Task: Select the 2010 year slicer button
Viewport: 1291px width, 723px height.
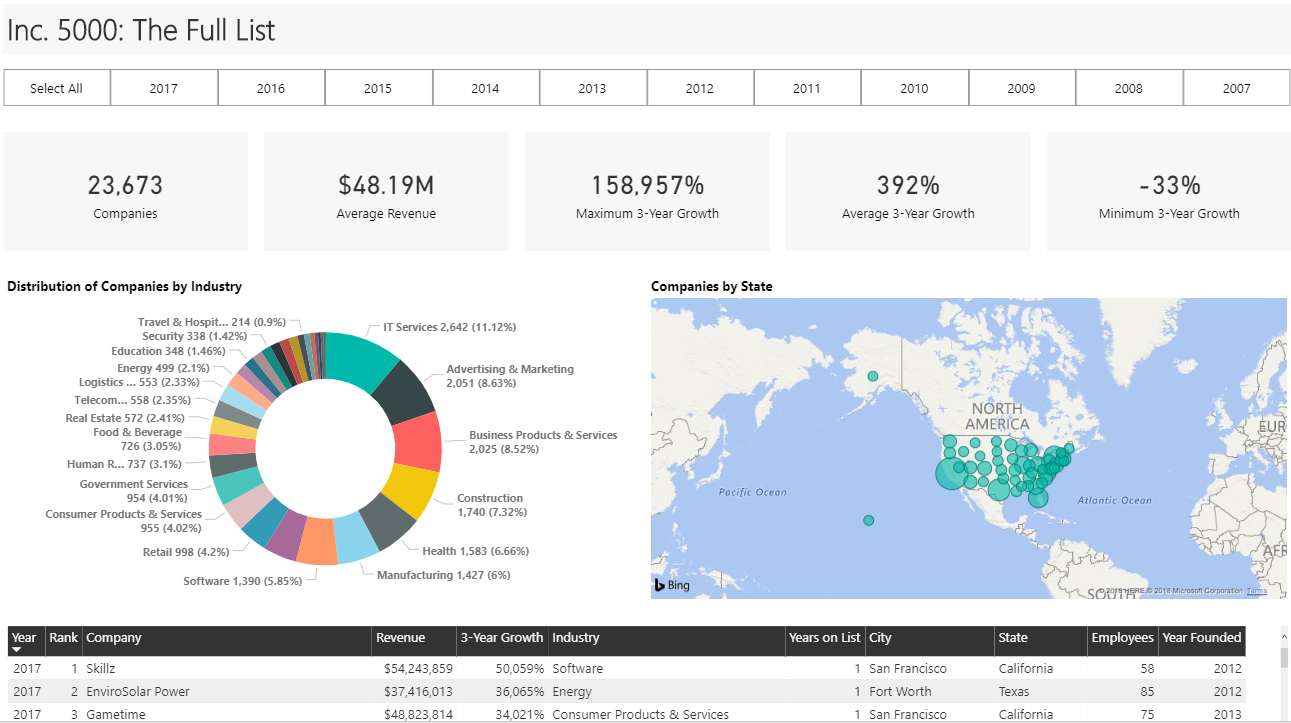Action: pyautogui.click(x=914, y=88)
